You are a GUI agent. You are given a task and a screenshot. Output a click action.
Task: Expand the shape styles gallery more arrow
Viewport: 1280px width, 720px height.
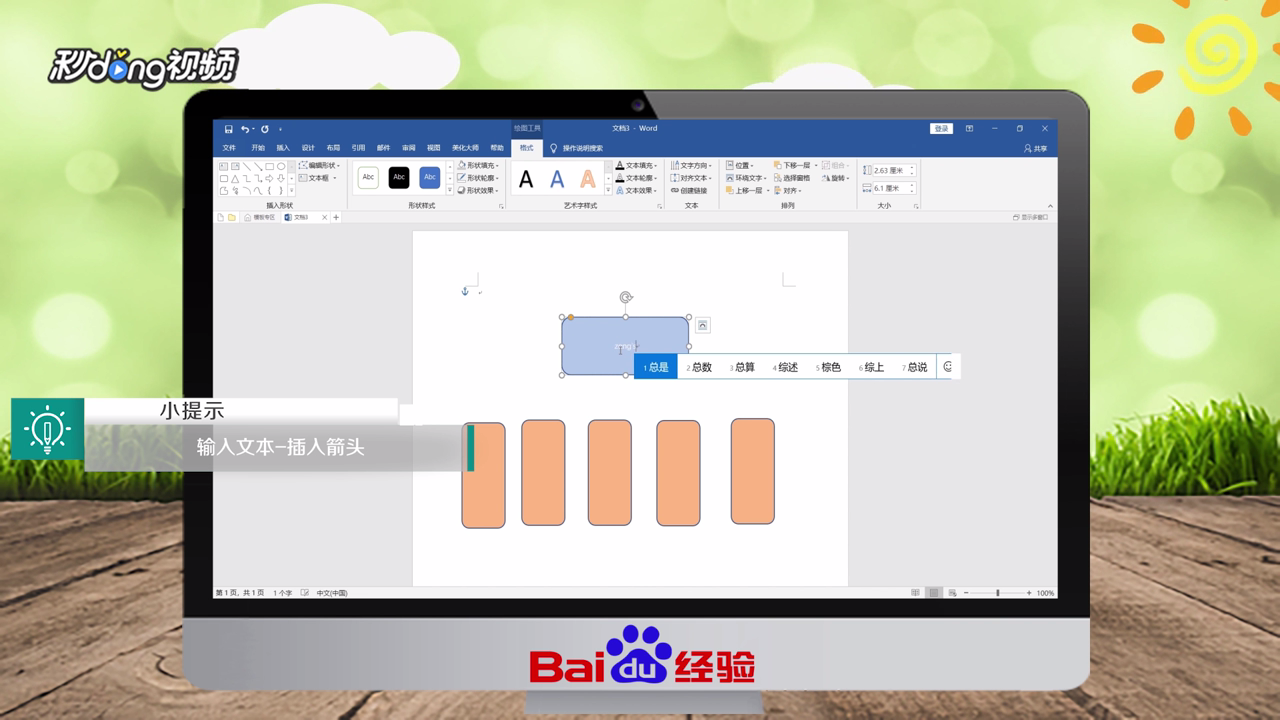click(x=450, y=190)
